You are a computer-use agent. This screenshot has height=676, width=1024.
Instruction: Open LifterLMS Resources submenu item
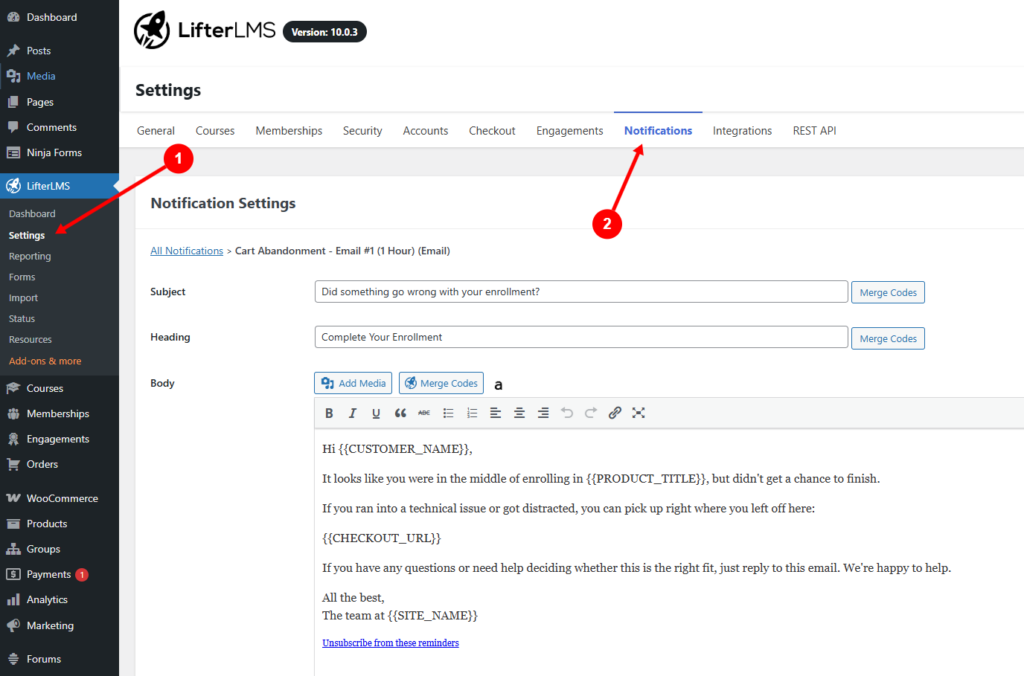pos(30,340)
